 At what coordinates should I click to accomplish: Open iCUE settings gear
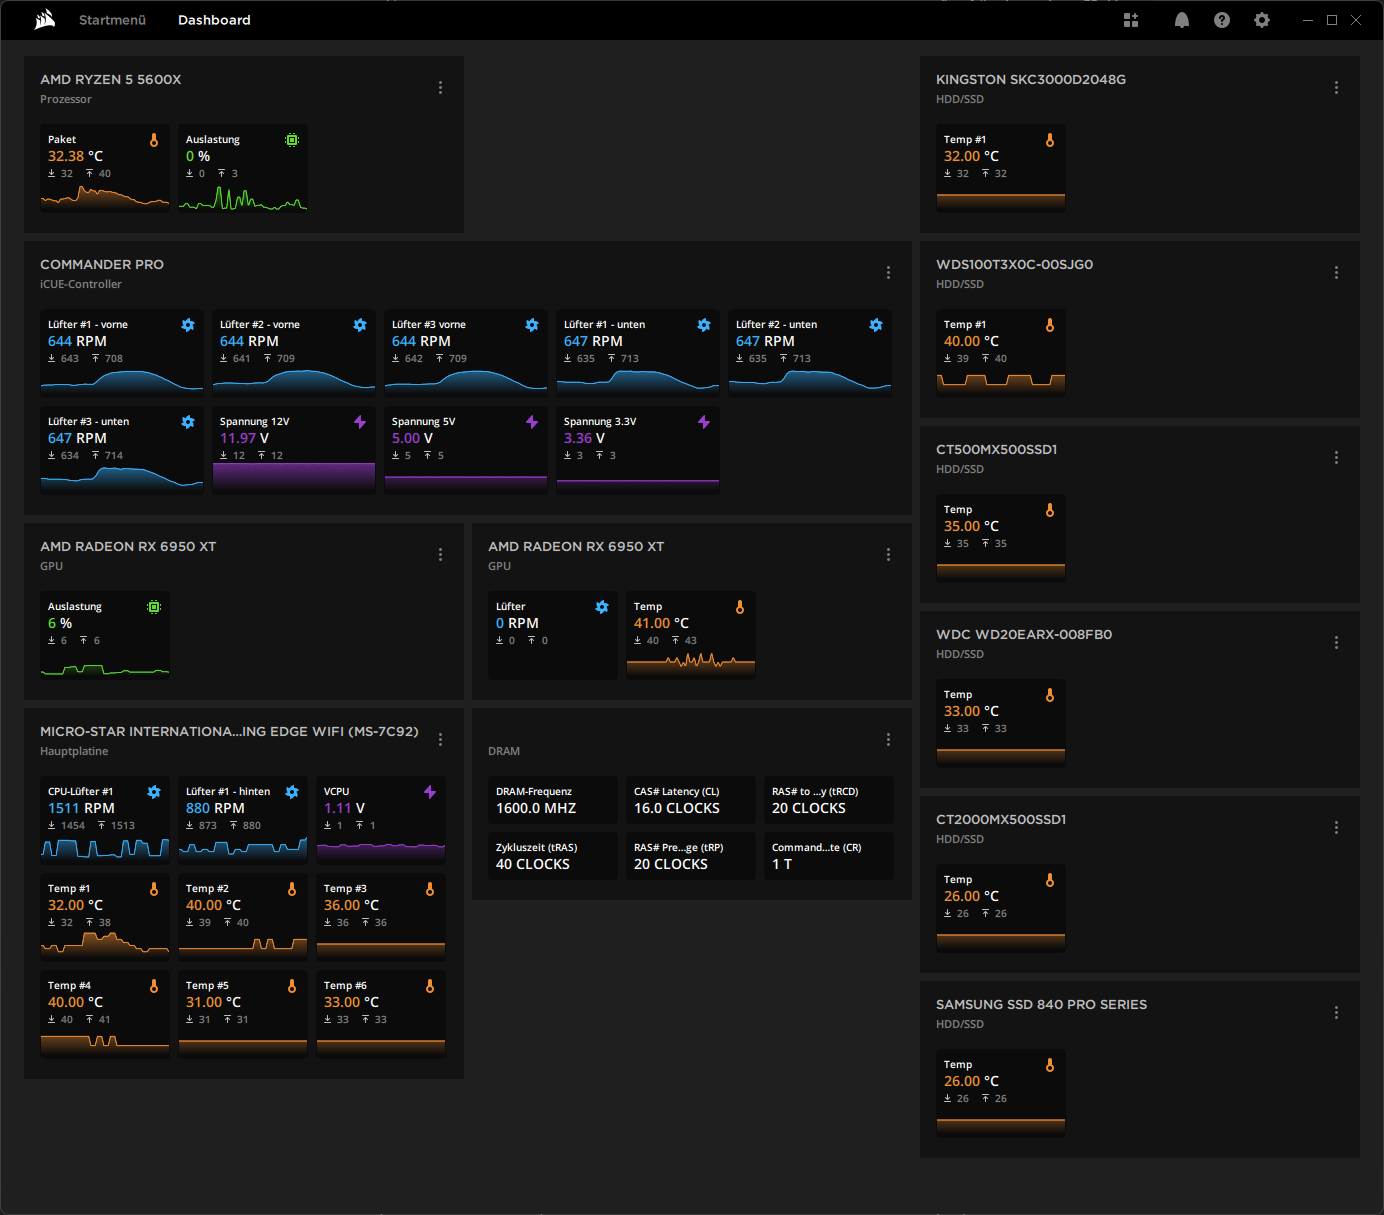(1262, 20)
